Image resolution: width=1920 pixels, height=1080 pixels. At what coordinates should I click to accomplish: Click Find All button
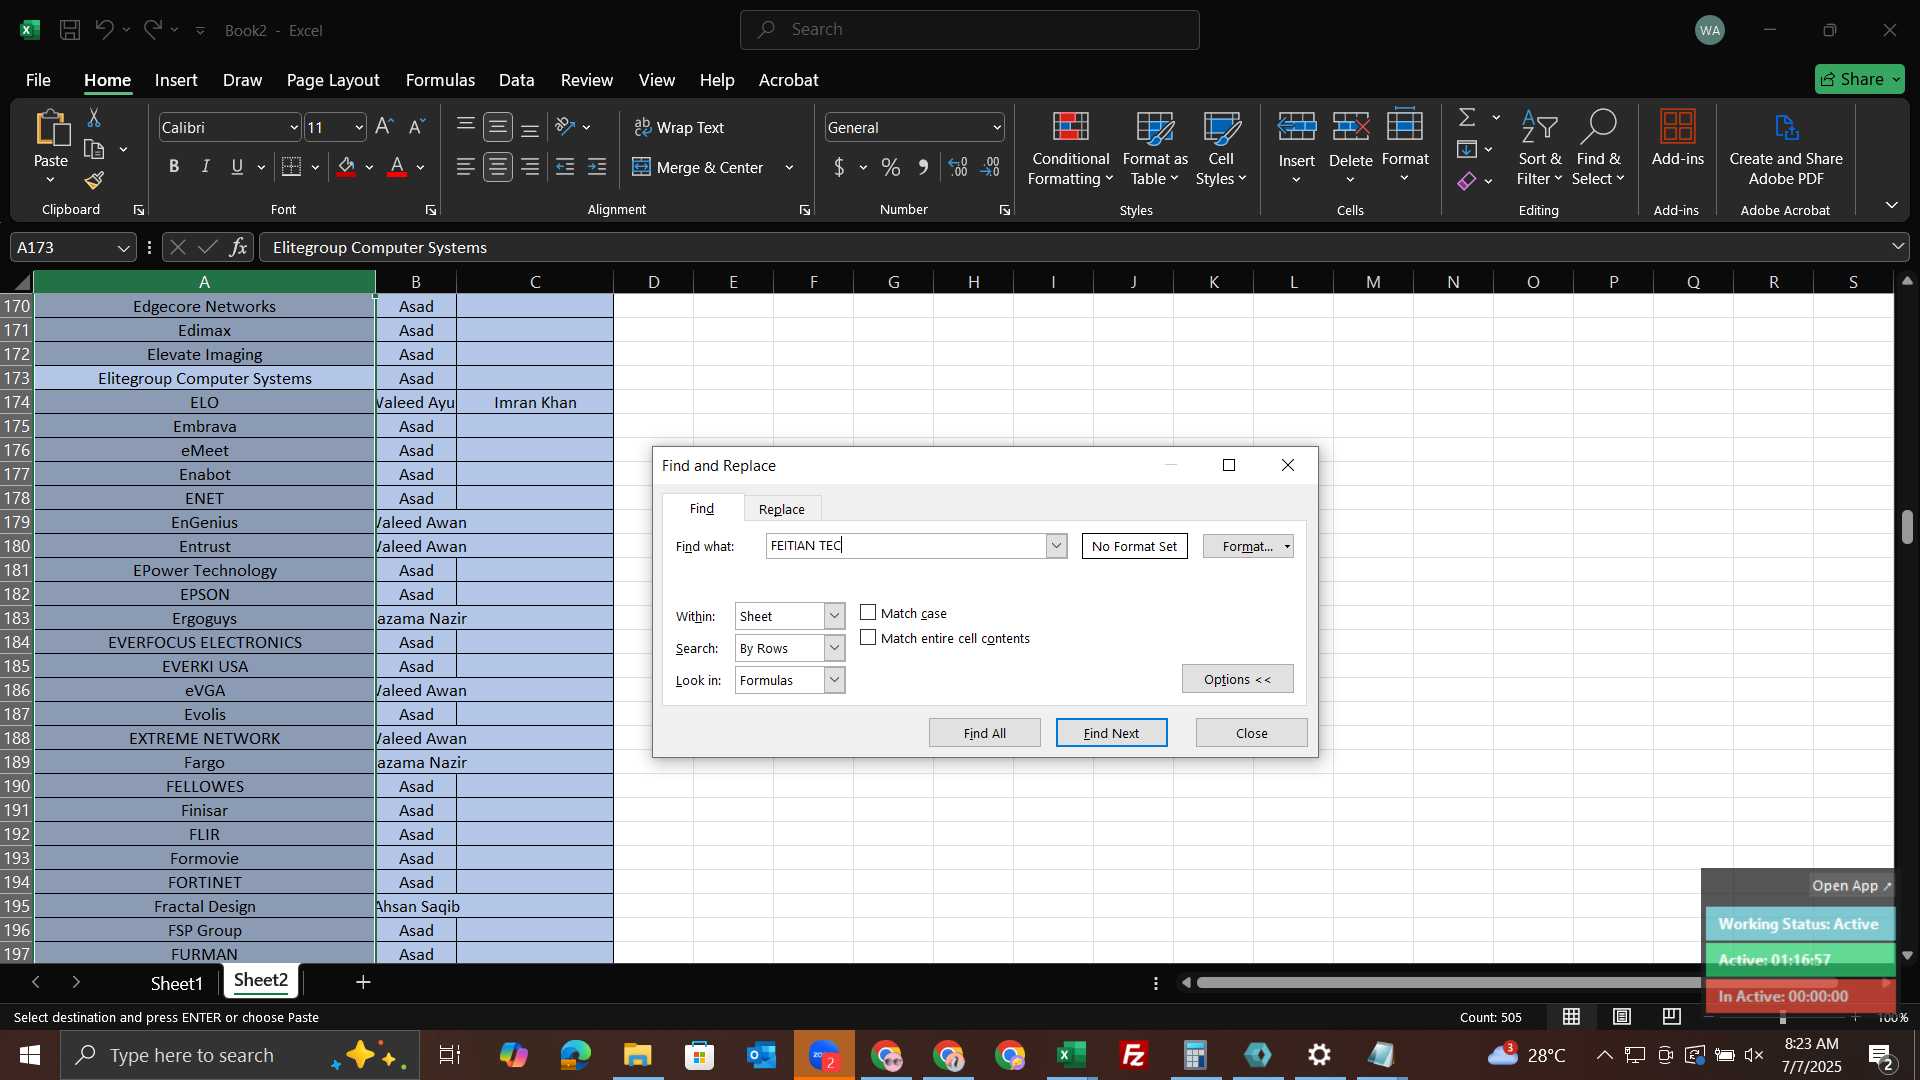(x=984, y=733)
